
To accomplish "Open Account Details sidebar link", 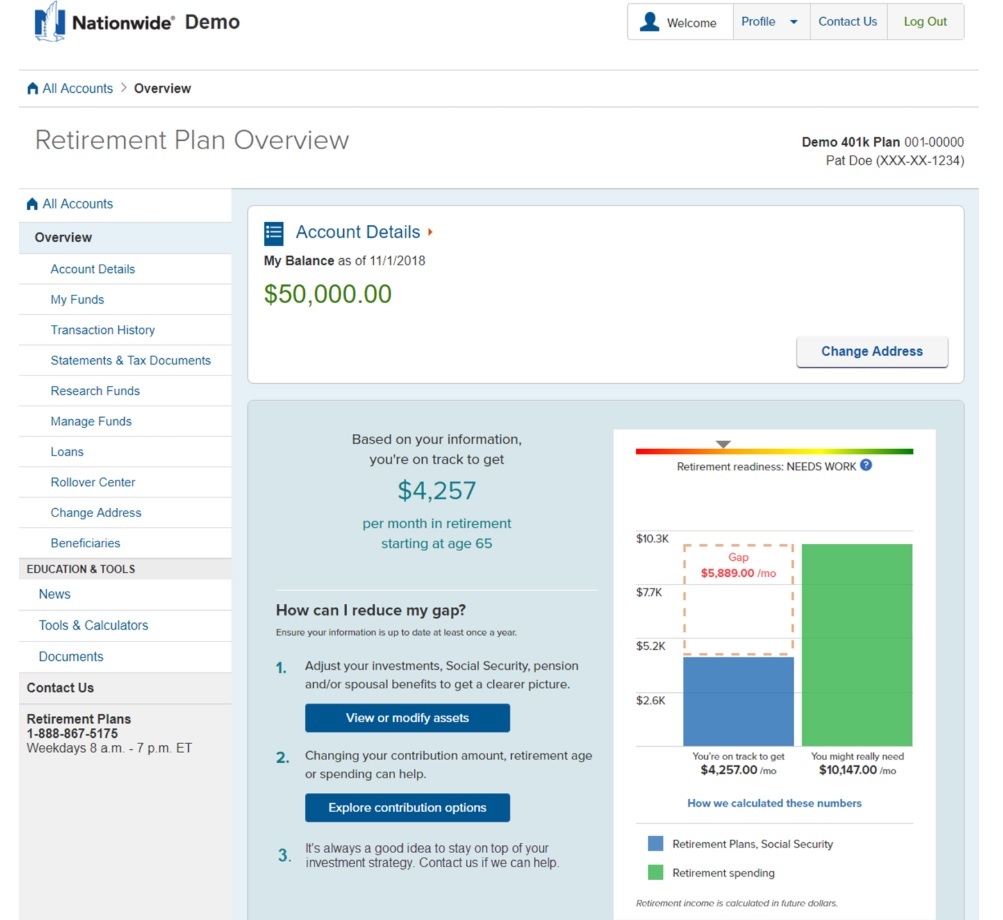I will [93, 269].
